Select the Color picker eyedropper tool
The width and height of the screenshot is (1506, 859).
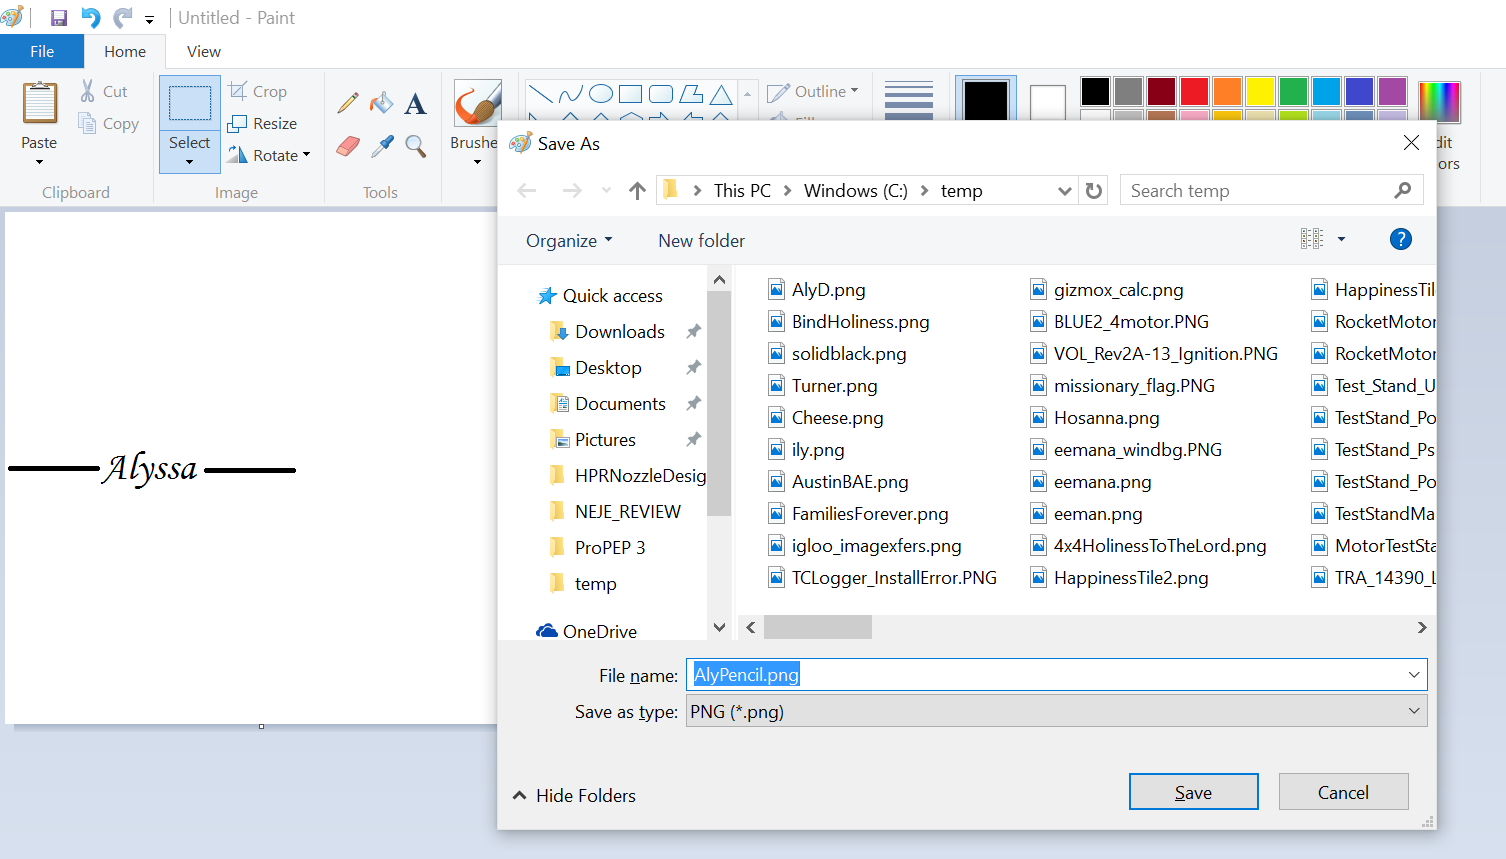pos(382,147)
